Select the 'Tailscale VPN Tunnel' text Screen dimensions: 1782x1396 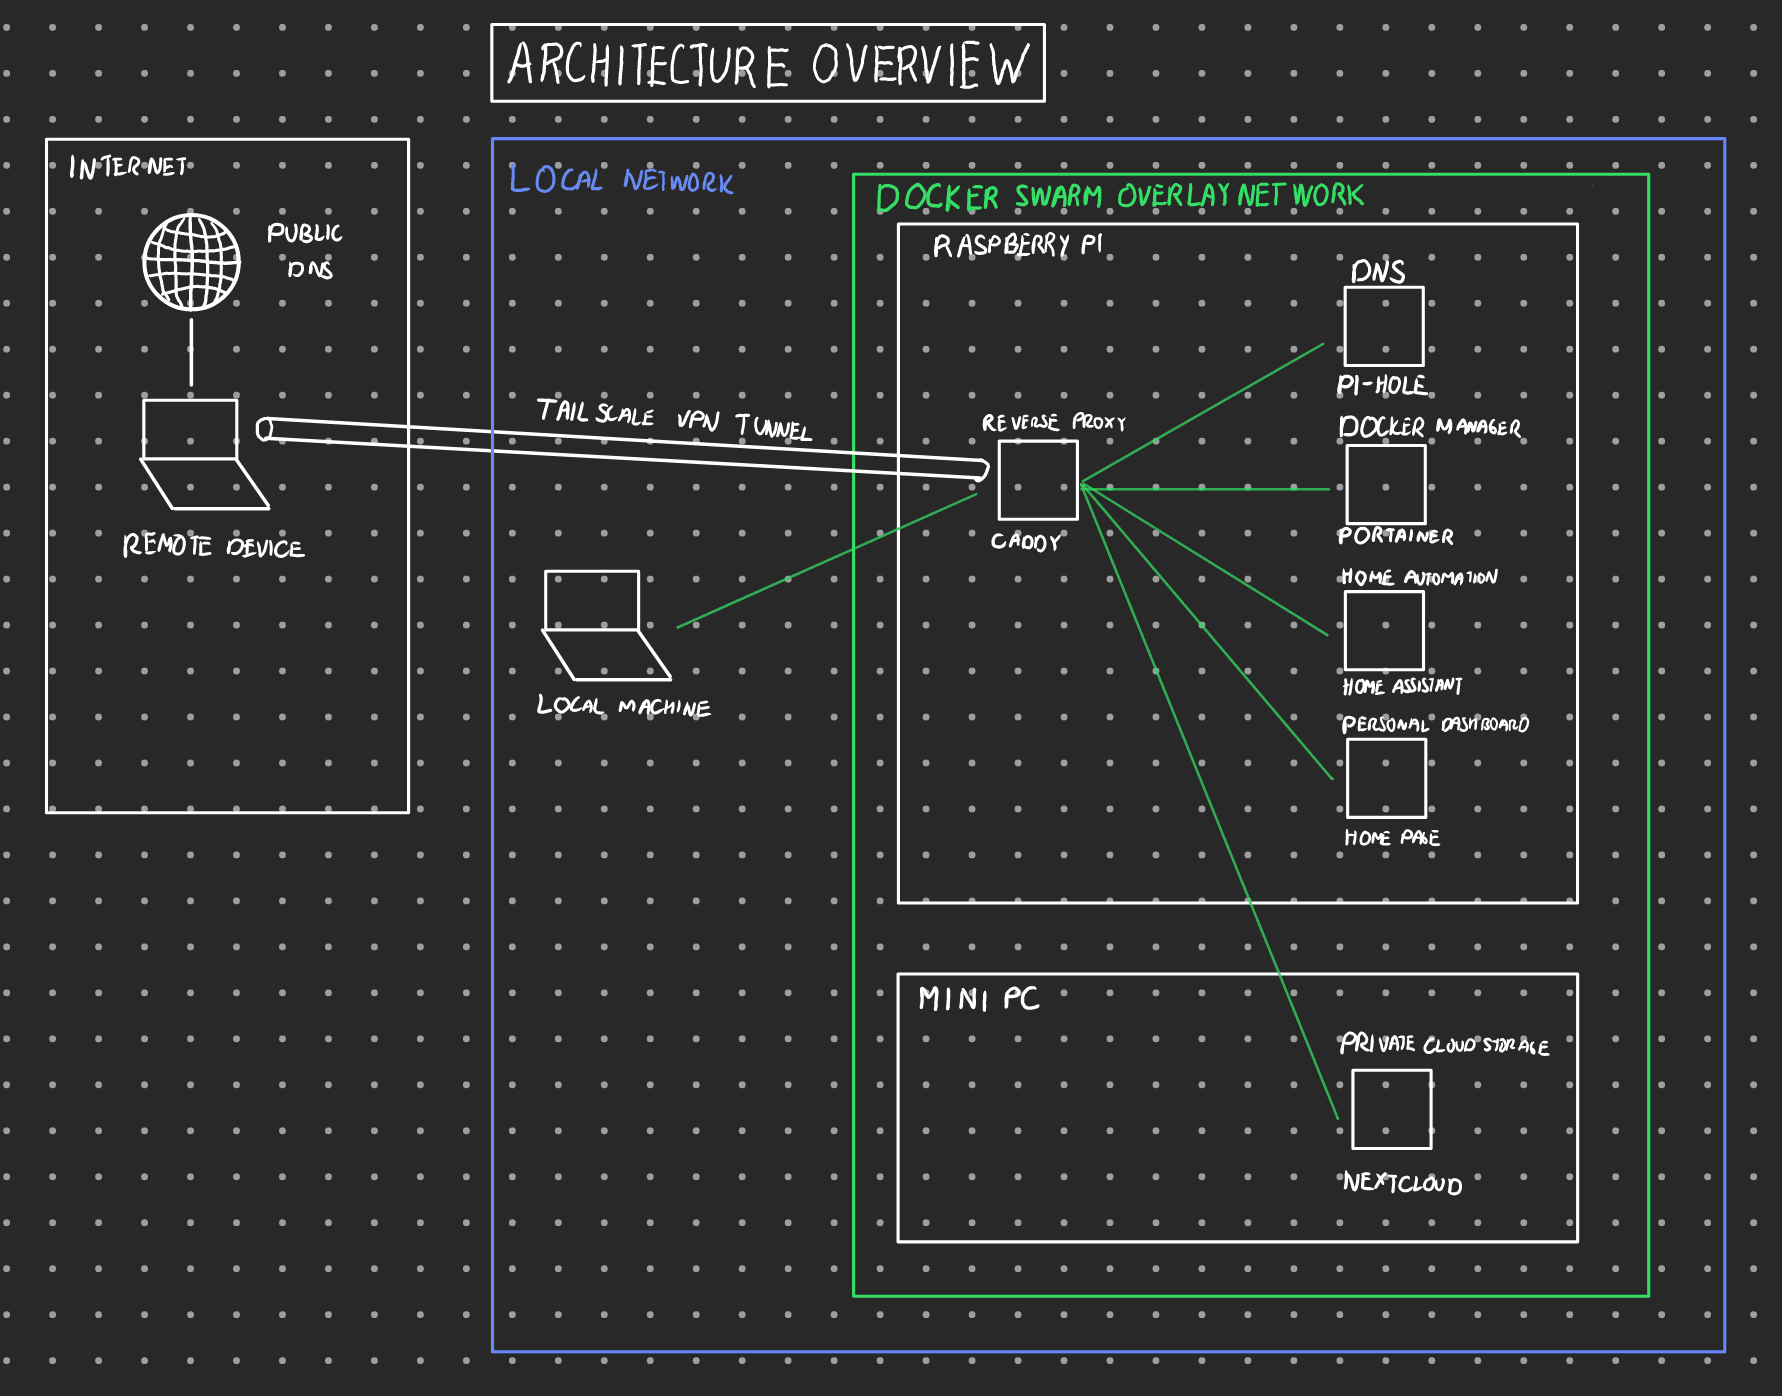click(x=674, y=418)
